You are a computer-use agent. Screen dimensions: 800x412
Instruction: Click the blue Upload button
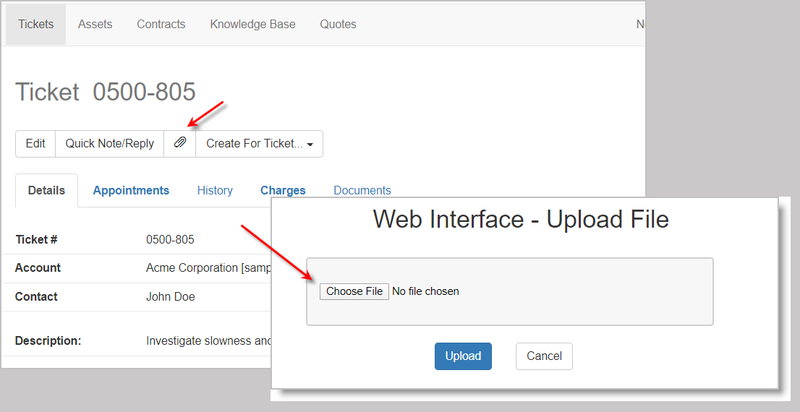click(x=463, y=356)
